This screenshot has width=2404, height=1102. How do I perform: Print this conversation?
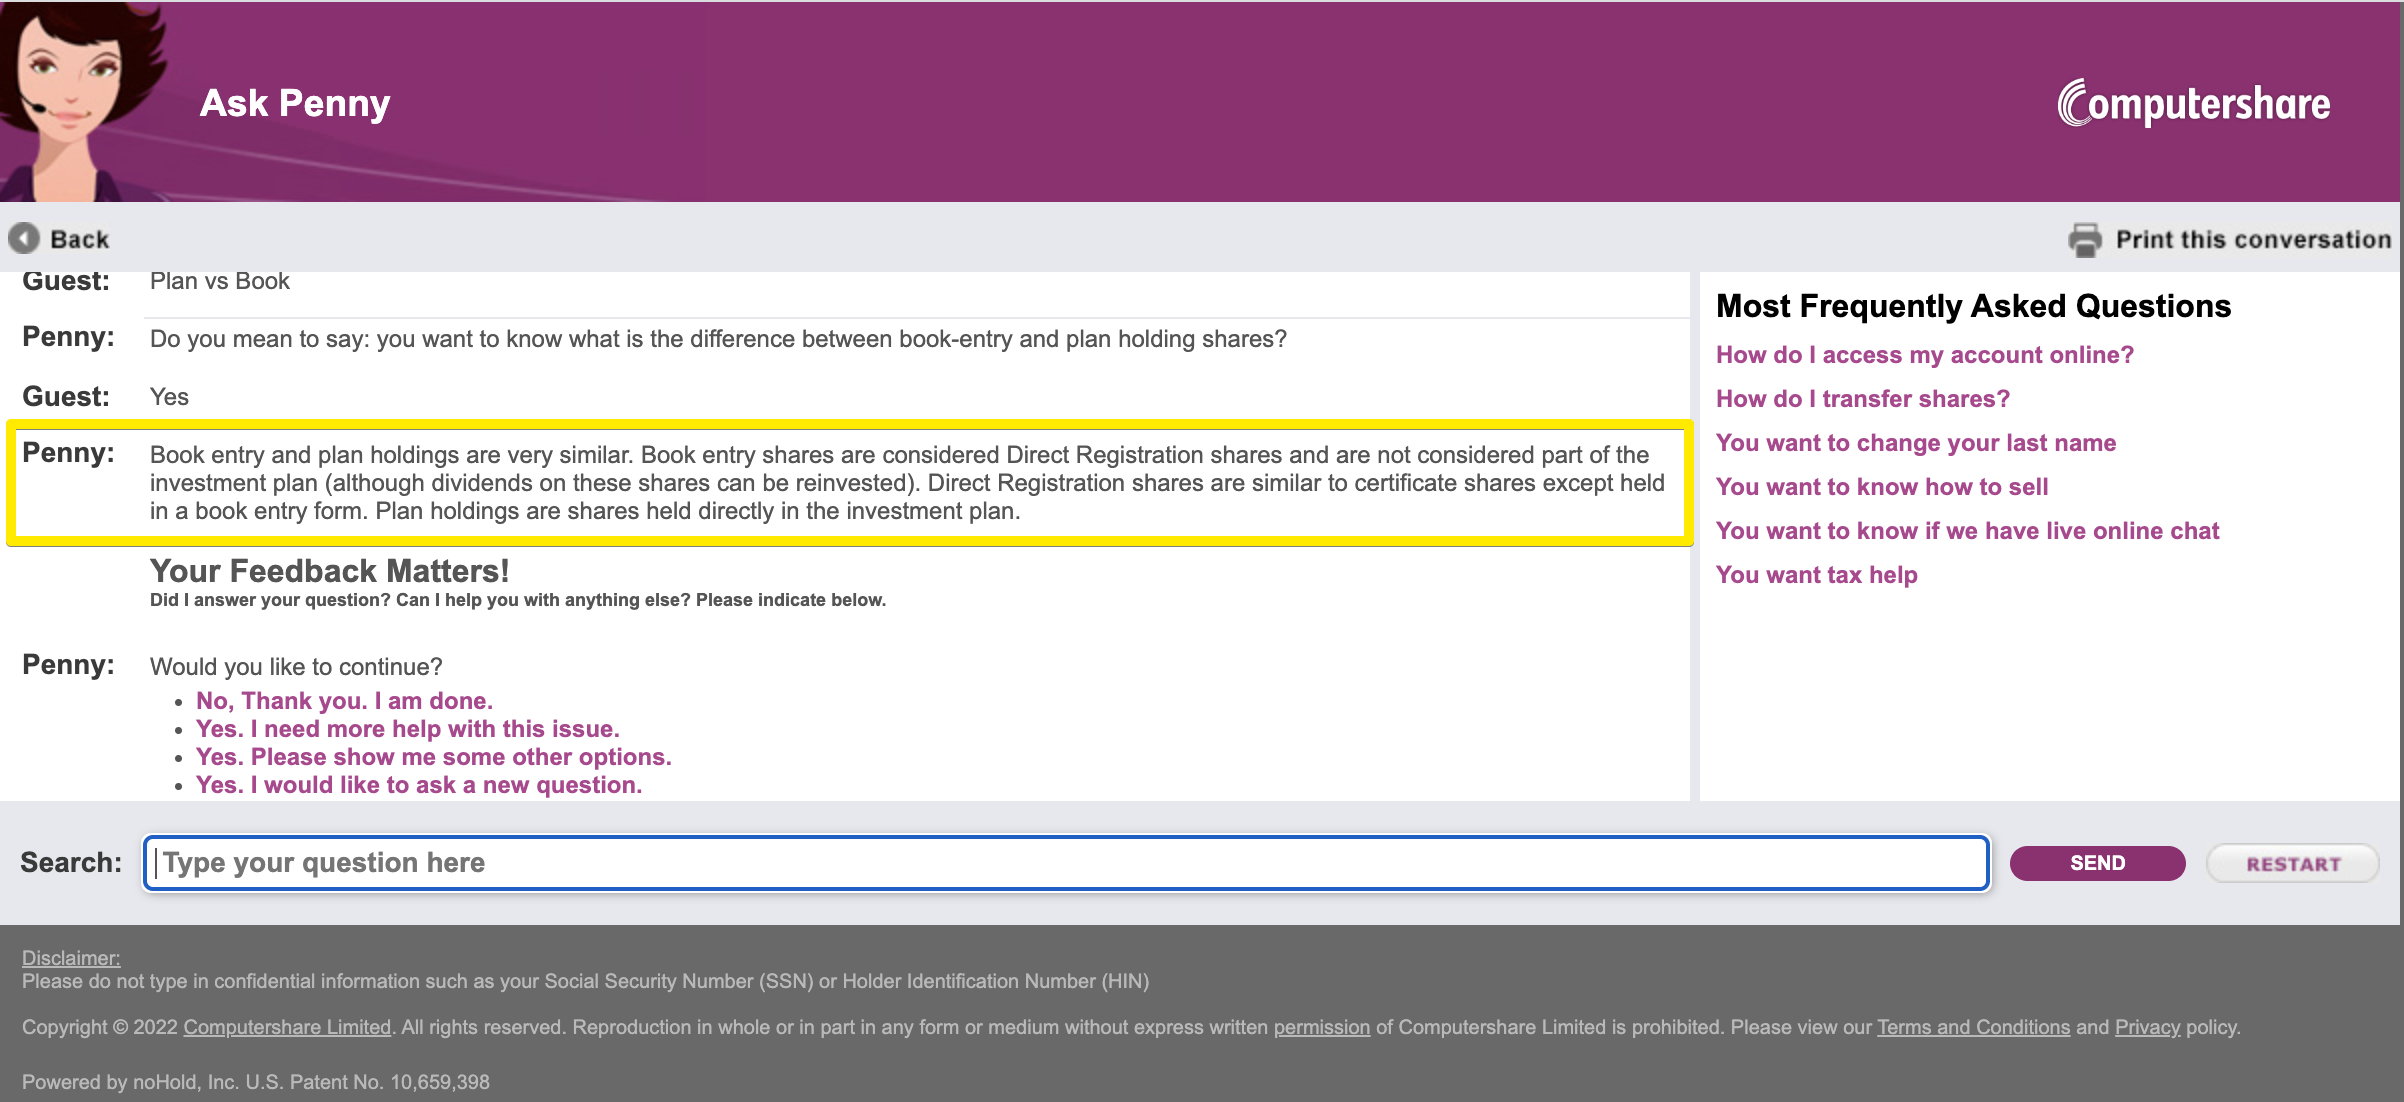pyautogui.click(x=2229, y=239)
